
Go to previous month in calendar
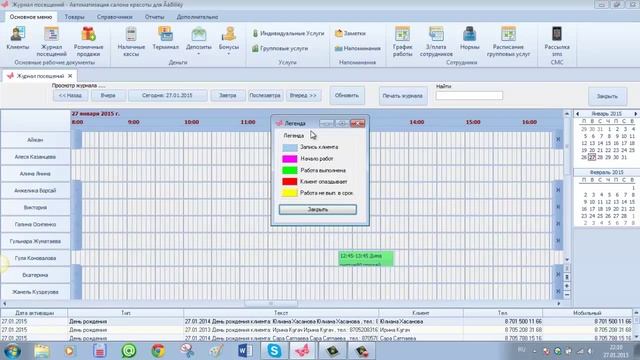click(x=578, y=114)
